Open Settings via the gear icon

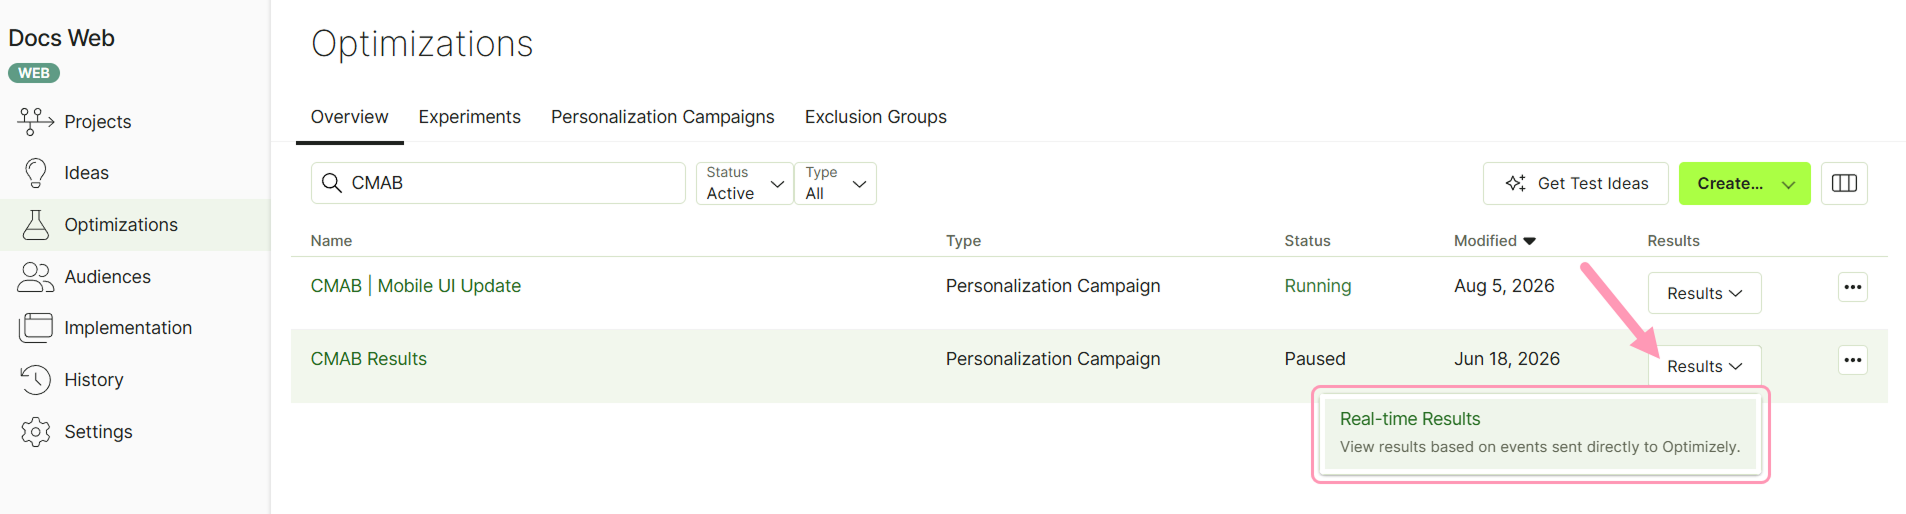36,432
